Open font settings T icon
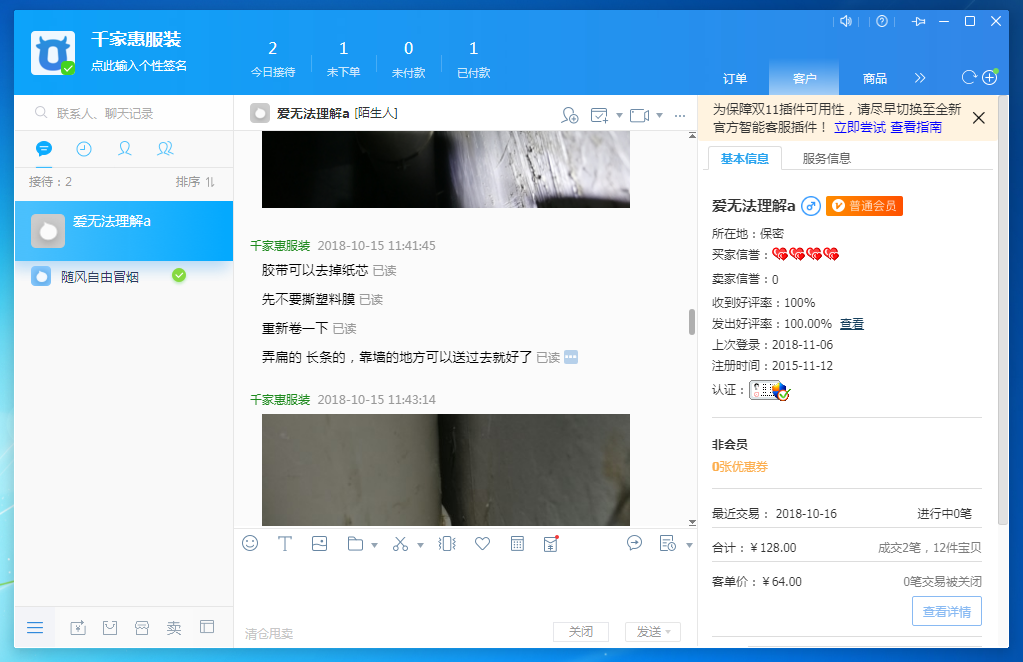1023x662 pixels. [285, 543]
